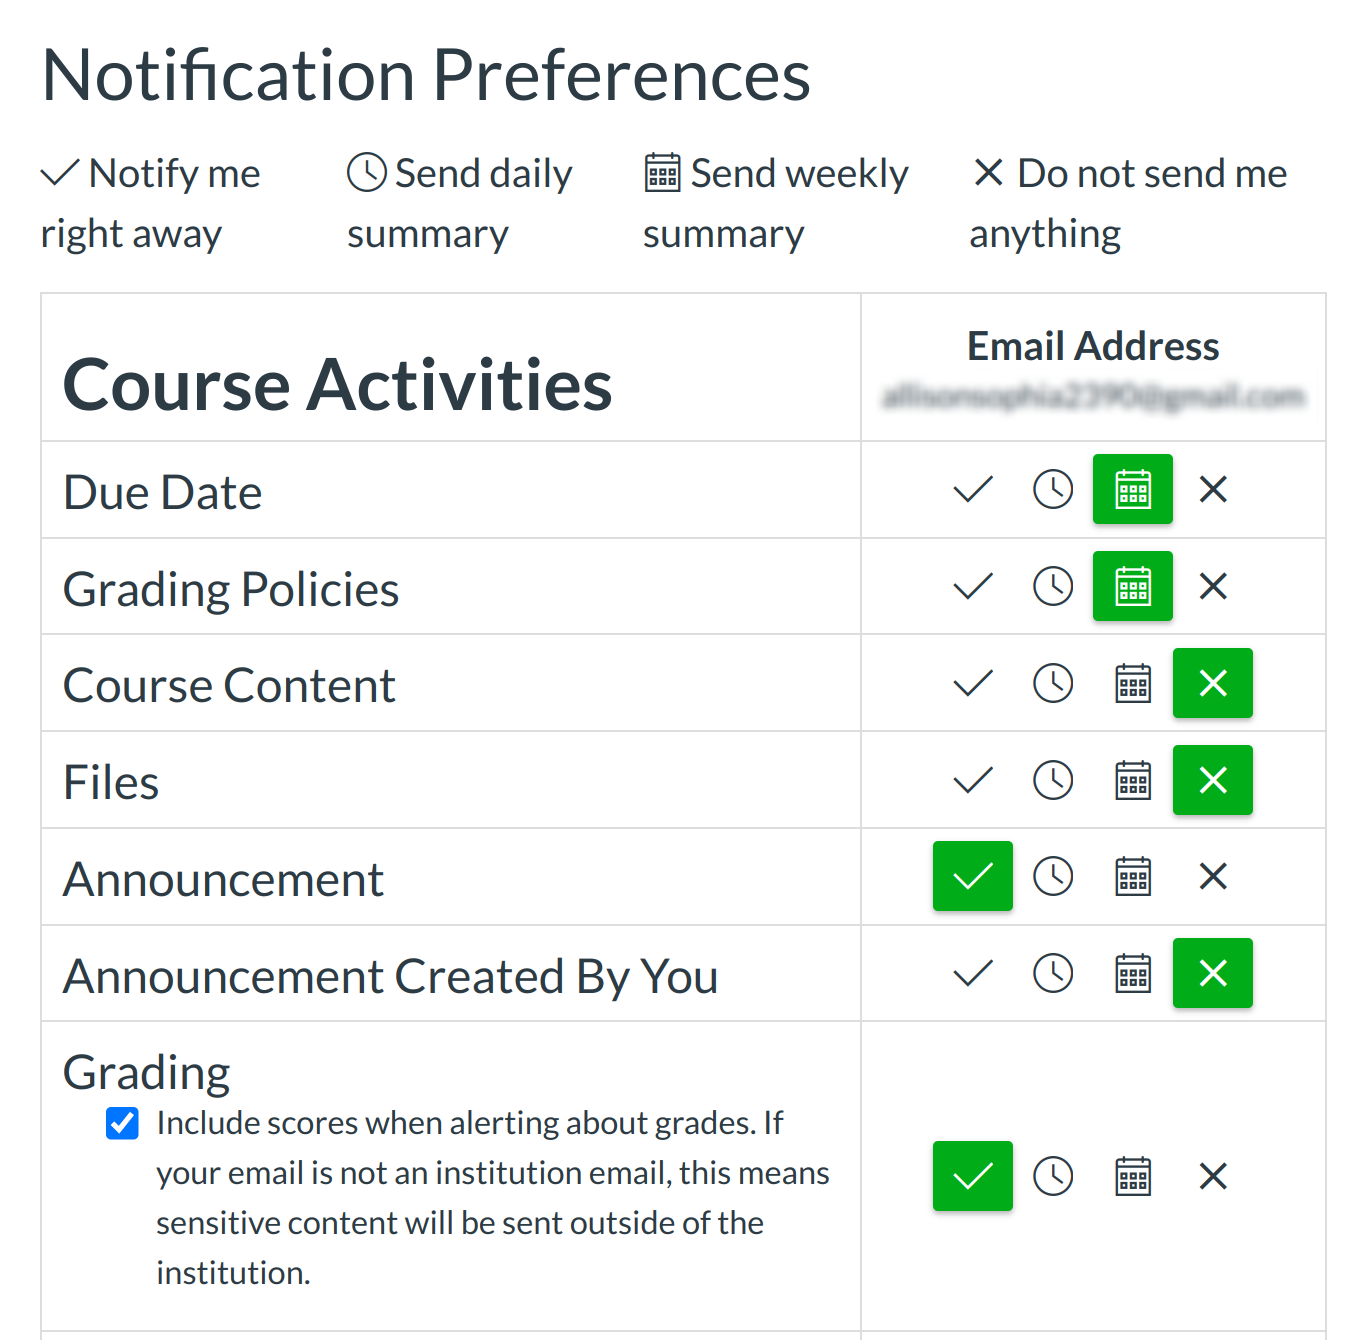The image size is (1368, 1340).
Task: Turn off Grading notifications
Action: click(1213, 1177)
